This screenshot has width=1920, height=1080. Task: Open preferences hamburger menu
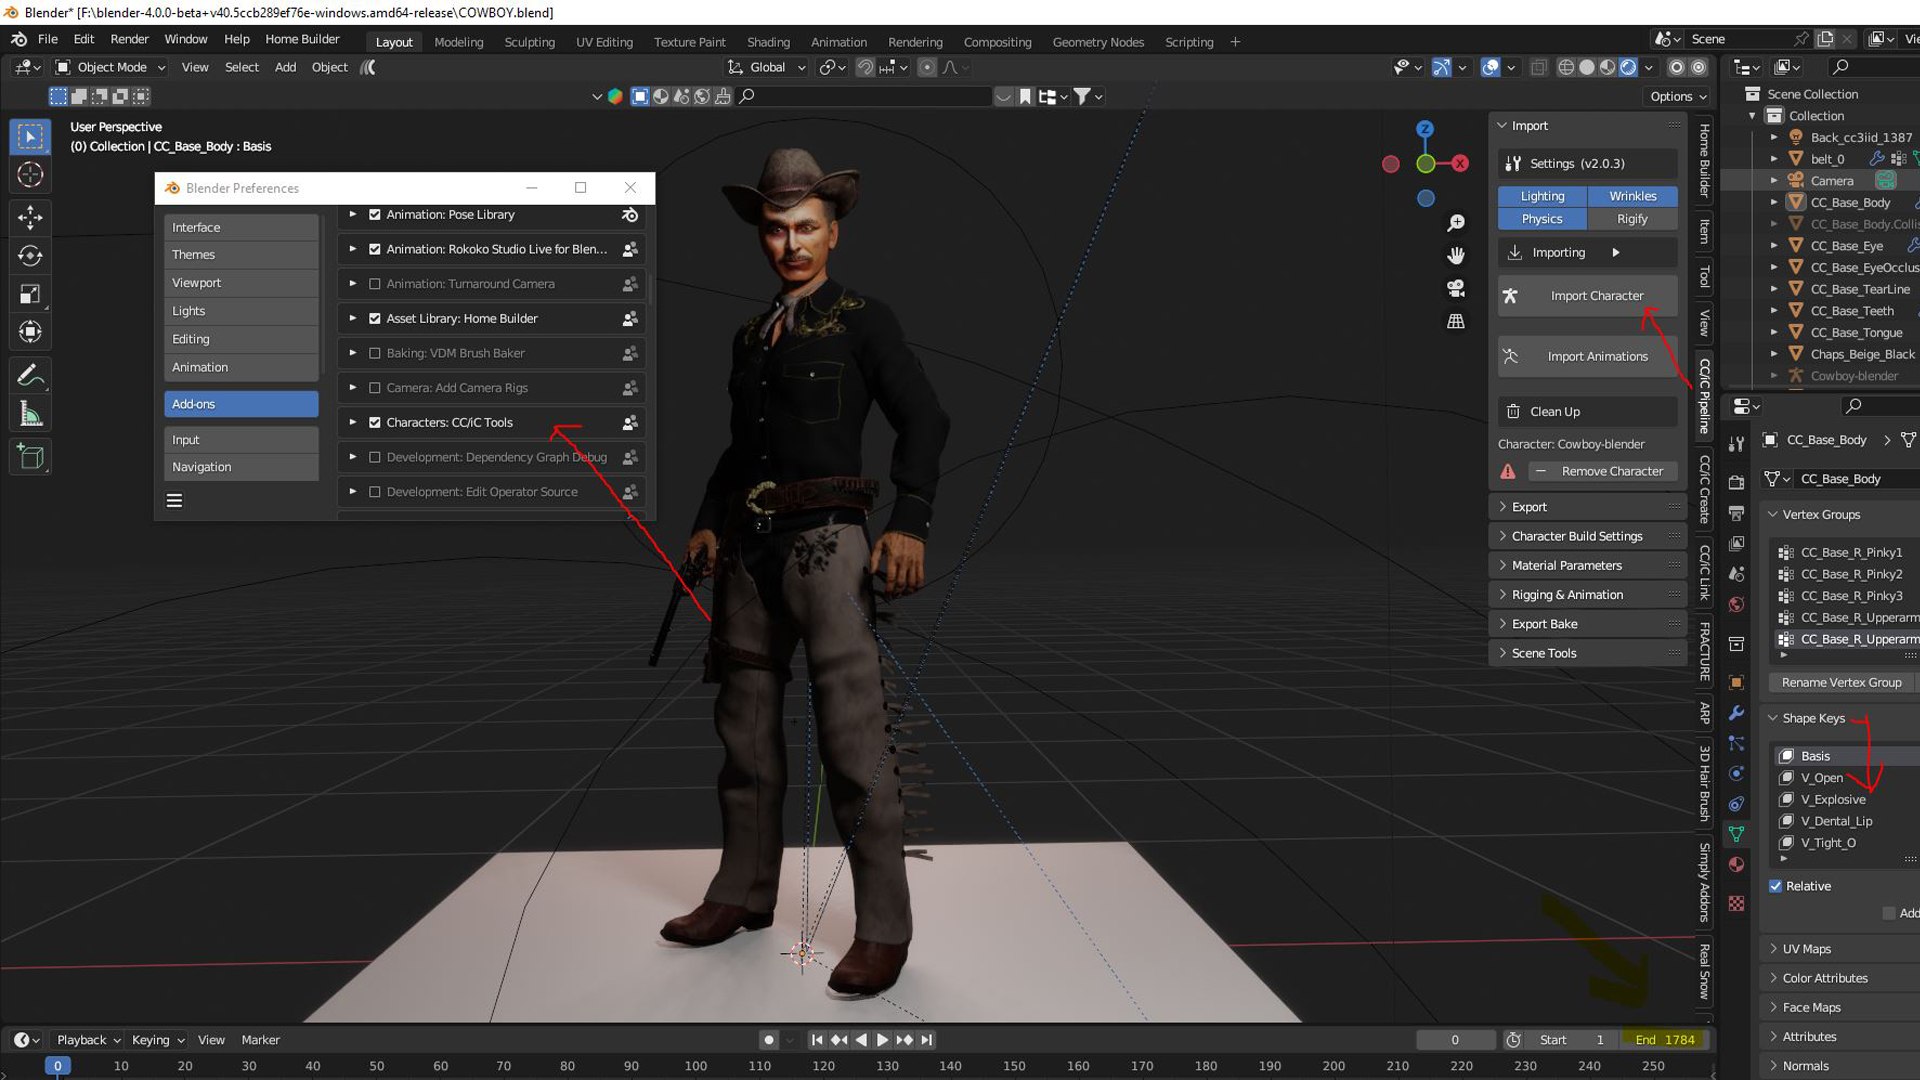[x=174, y=501]
